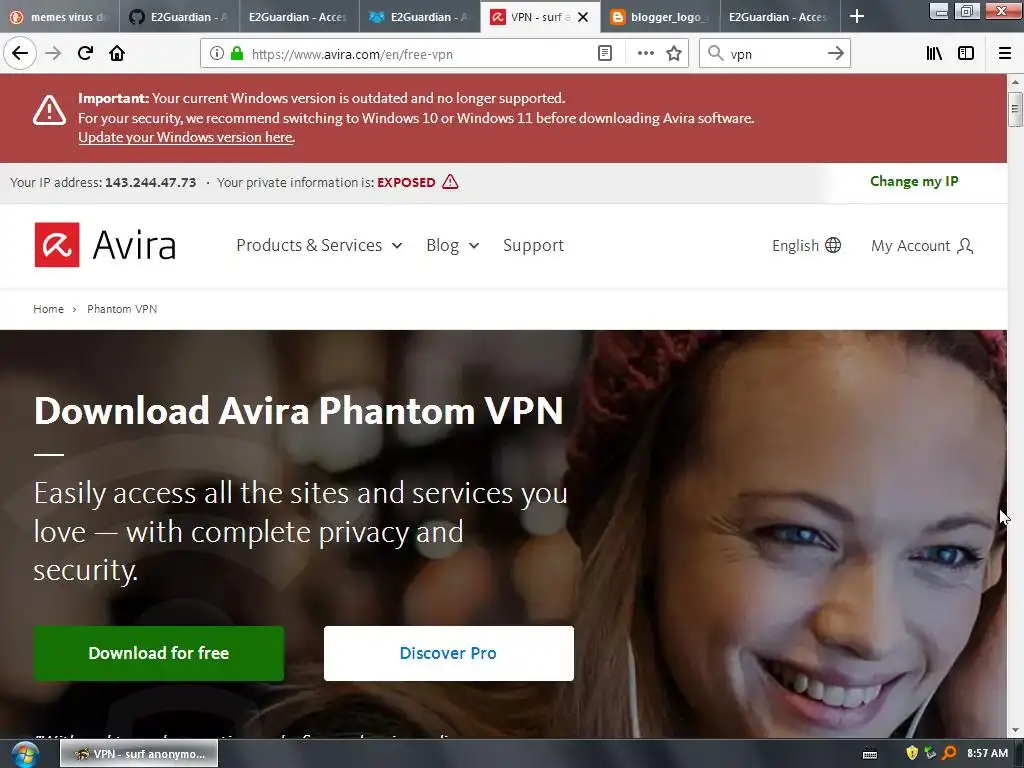Screen dimensions: 1024x768
Task: Switch to the GitHub E2Guardian tab
Action: [x=179, y=17]
